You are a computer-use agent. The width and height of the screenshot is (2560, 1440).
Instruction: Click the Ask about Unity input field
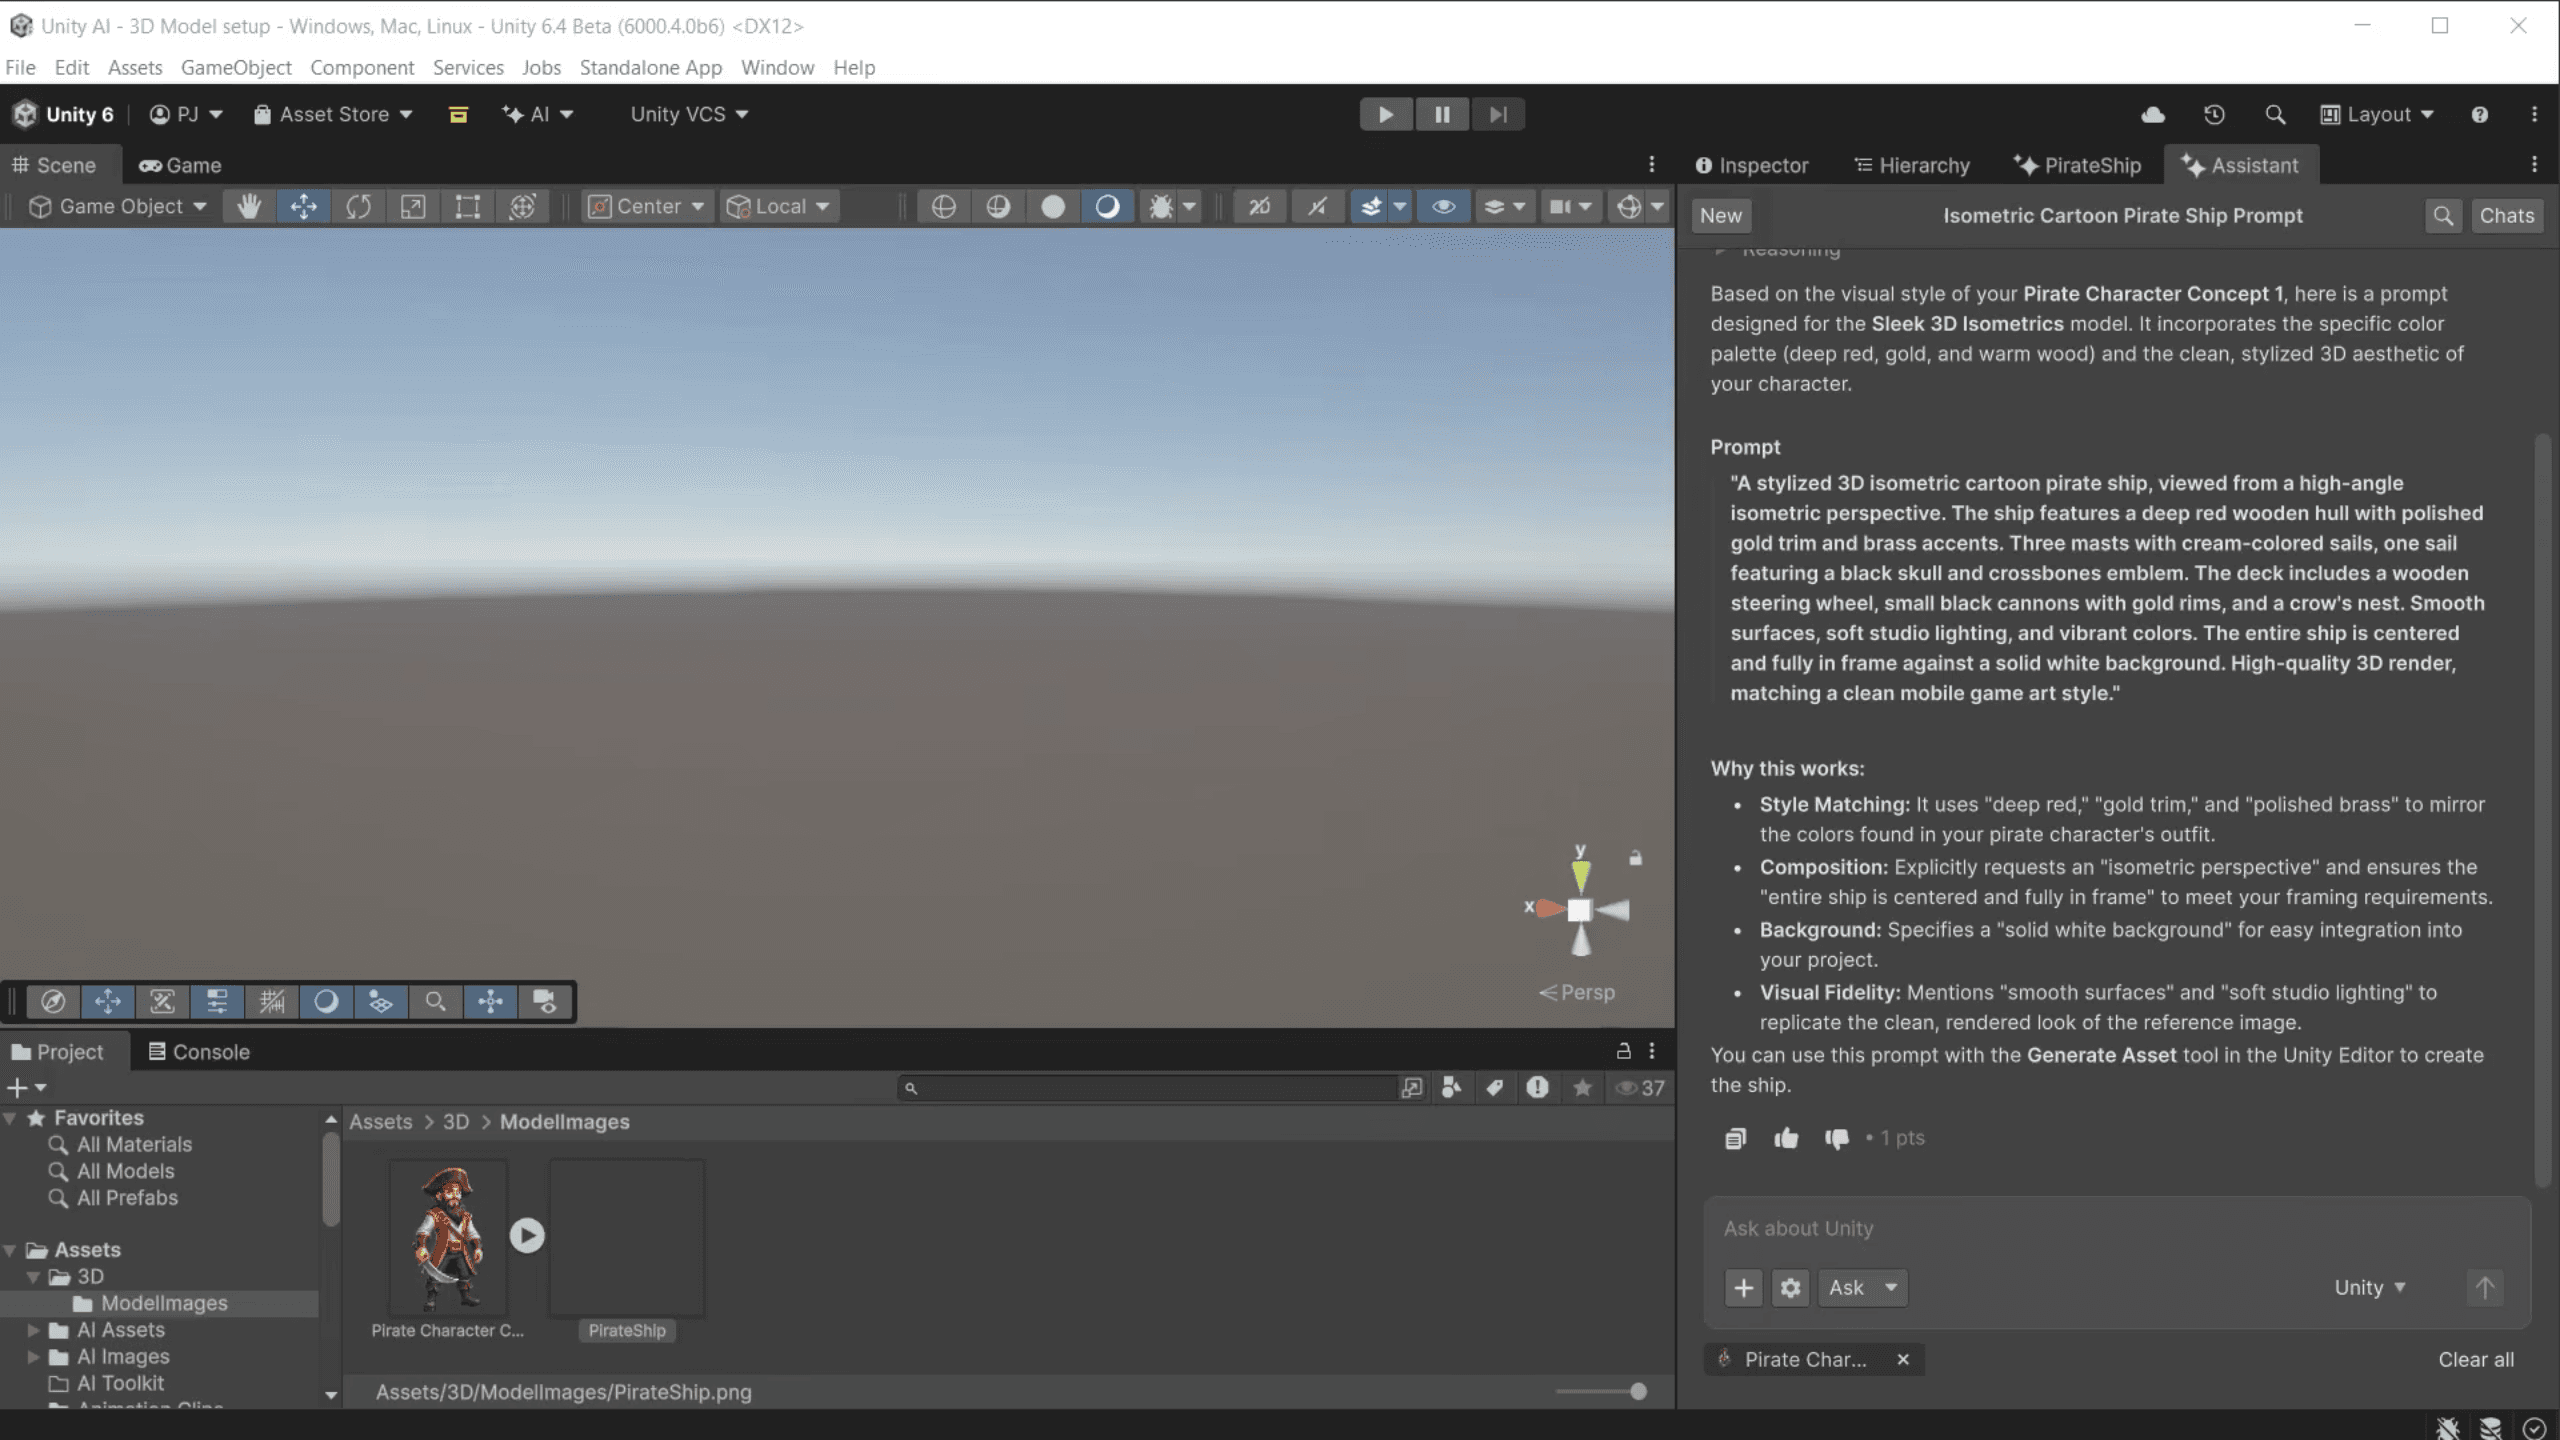pyautogui.click(x=2116, y=1229)
